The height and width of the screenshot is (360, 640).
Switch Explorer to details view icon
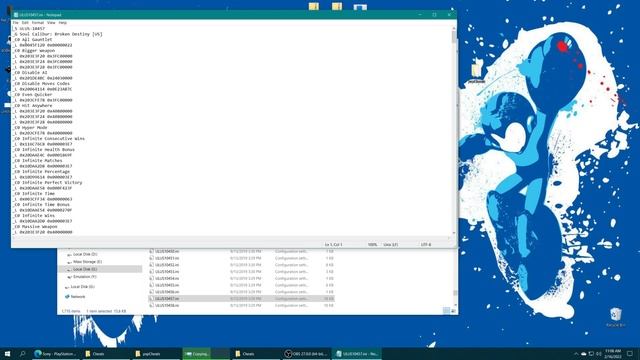(446, 311)
